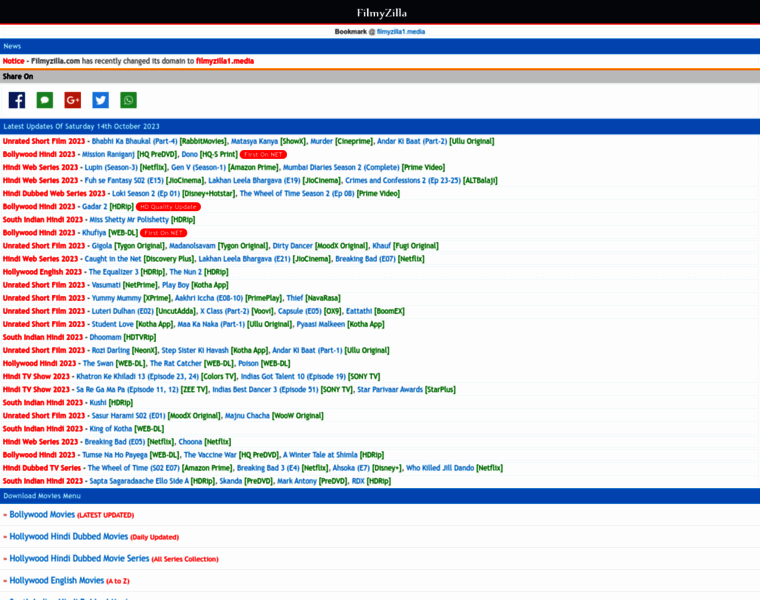Share the page on Facebook
Image resolution: width=760 pixels, height=600 pixels.
[x=17, y=100]
